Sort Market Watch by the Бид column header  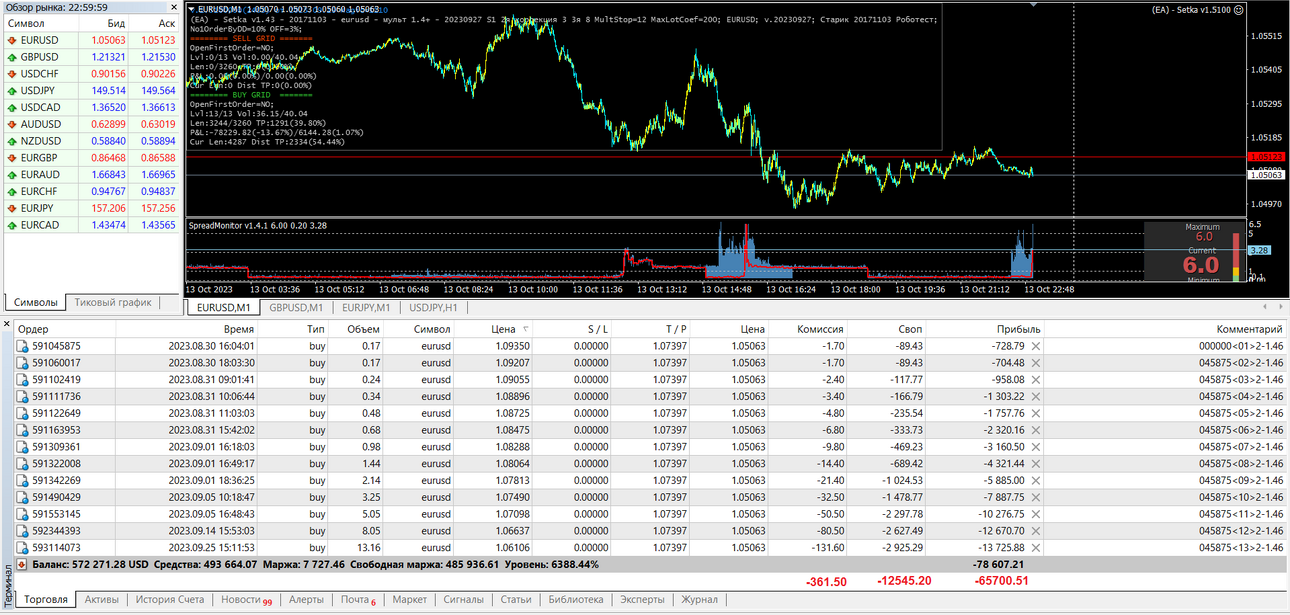[104, 22]
